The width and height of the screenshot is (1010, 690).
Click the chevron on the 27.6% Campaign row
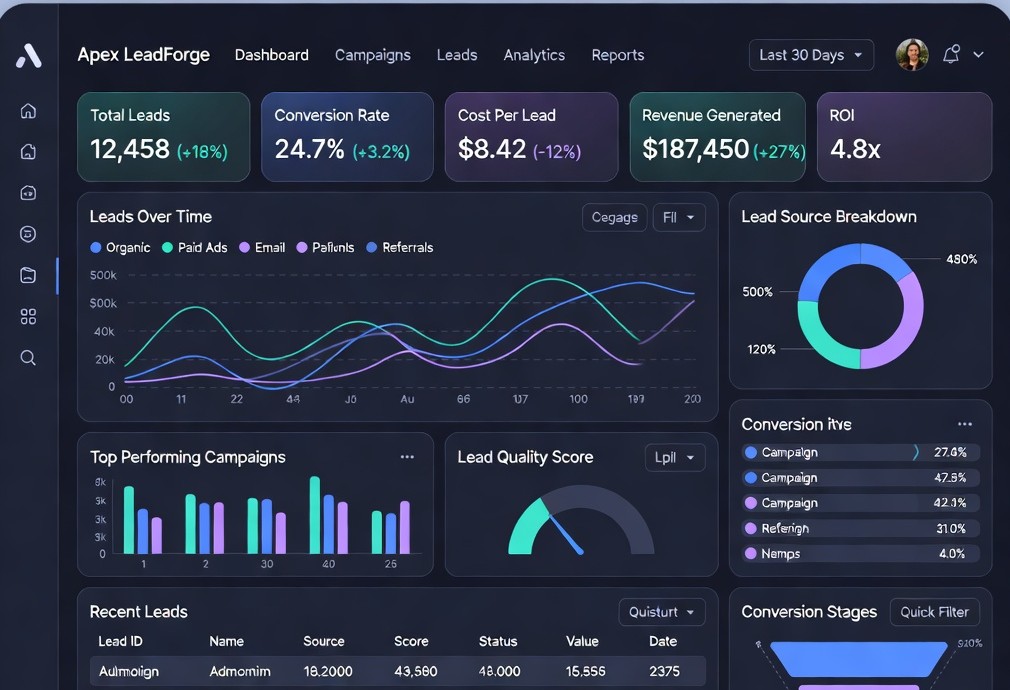pos(916,452)
